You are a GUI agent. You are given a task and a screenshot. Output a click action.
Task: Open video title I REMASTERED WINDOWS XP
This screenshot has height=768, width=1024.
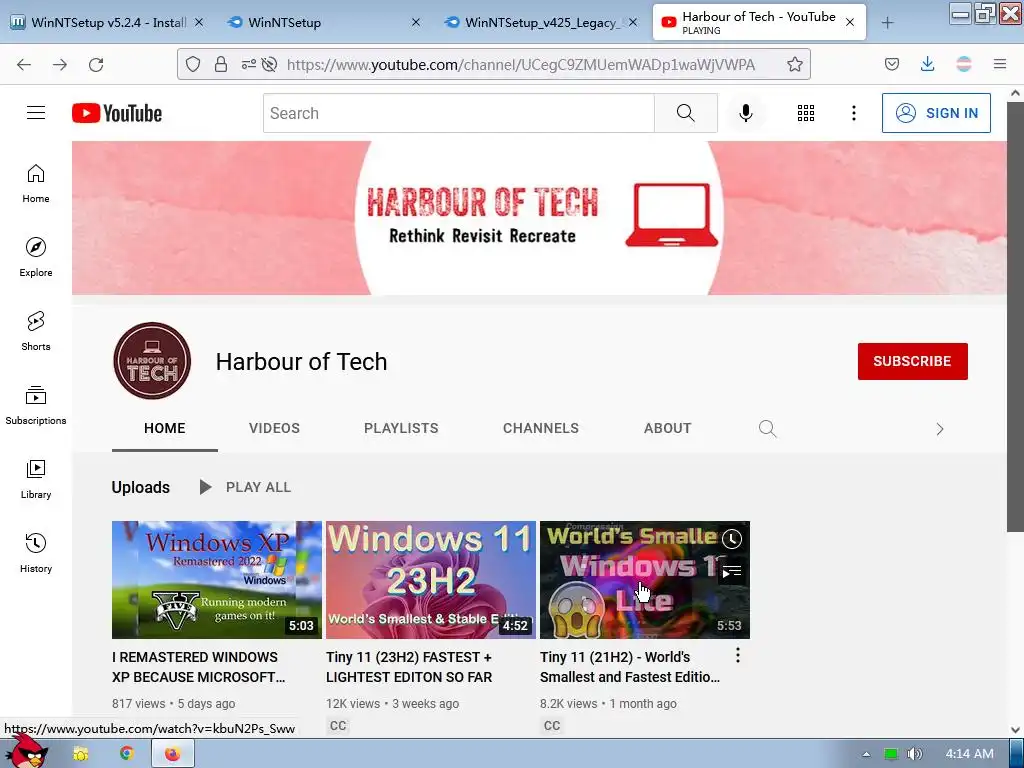click(199, 667)
